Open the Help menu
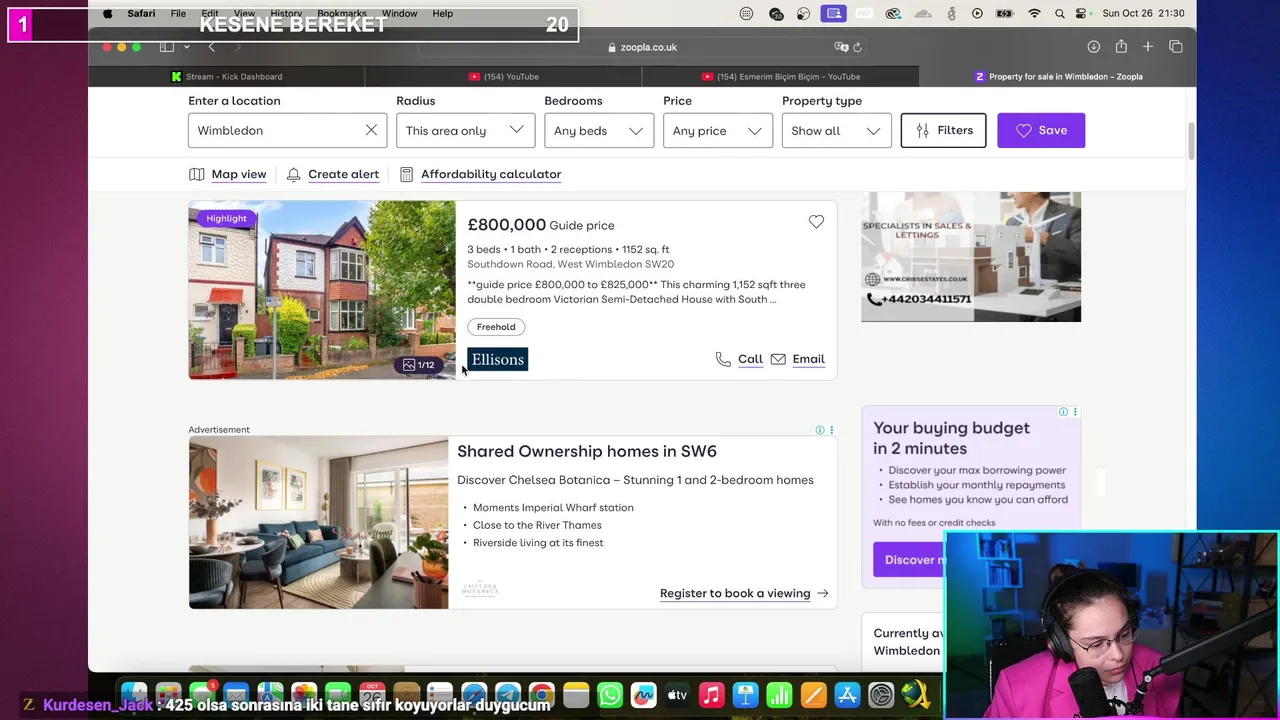Image resolution: width=1280 pixels, height=720 pixels. point(443,13)
